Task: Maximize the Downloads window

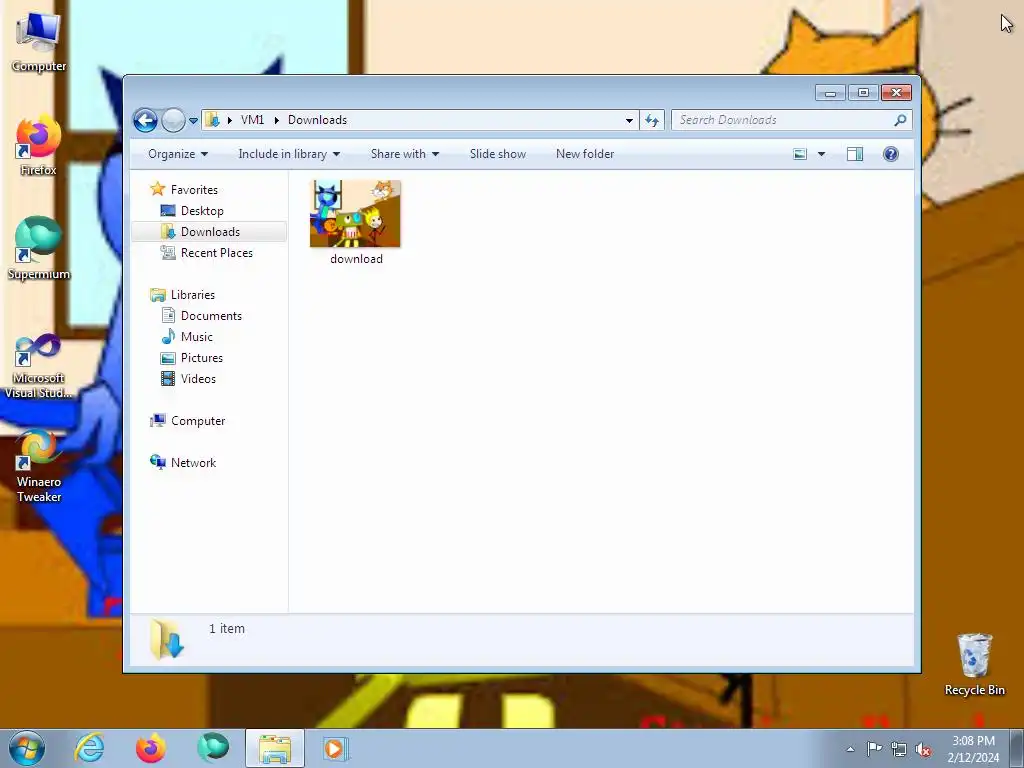Action: coord(863,93)
